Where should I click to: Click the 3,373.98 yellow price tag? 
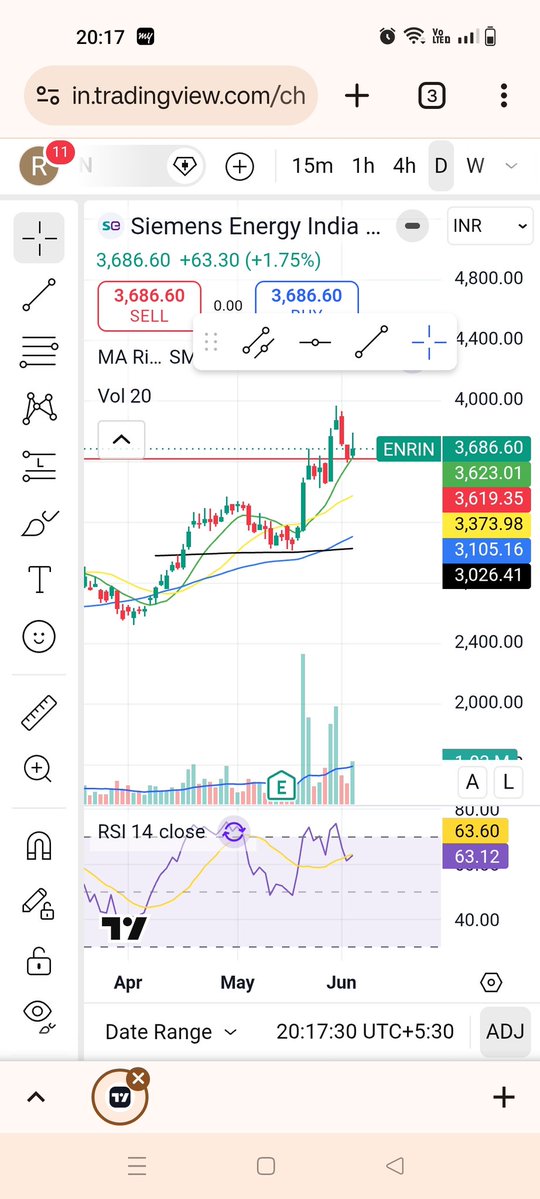[x=487, y=524]
